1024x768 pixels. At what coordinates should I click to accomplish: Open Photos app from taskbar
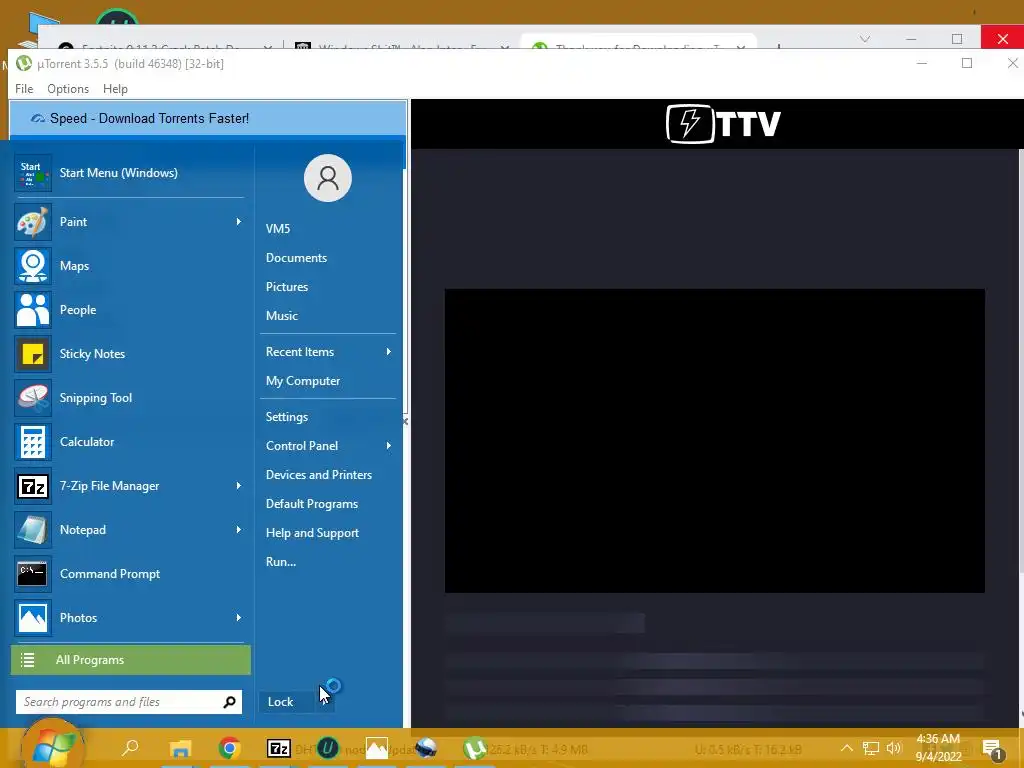click(376, 748)
